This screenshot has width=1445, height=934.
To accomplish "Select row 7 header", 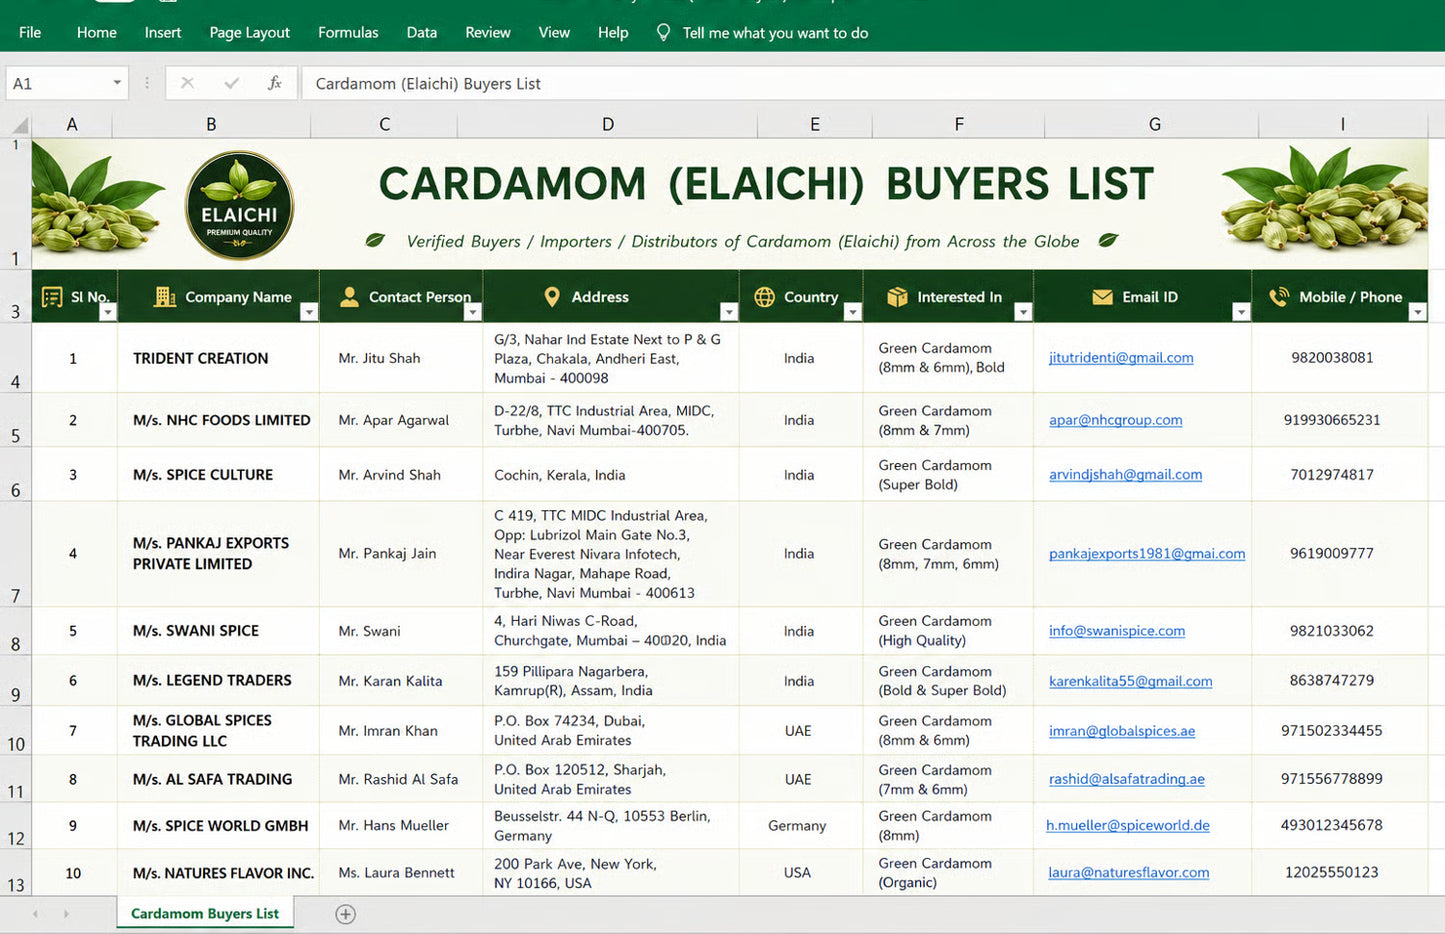I will (x=15, y=554).
